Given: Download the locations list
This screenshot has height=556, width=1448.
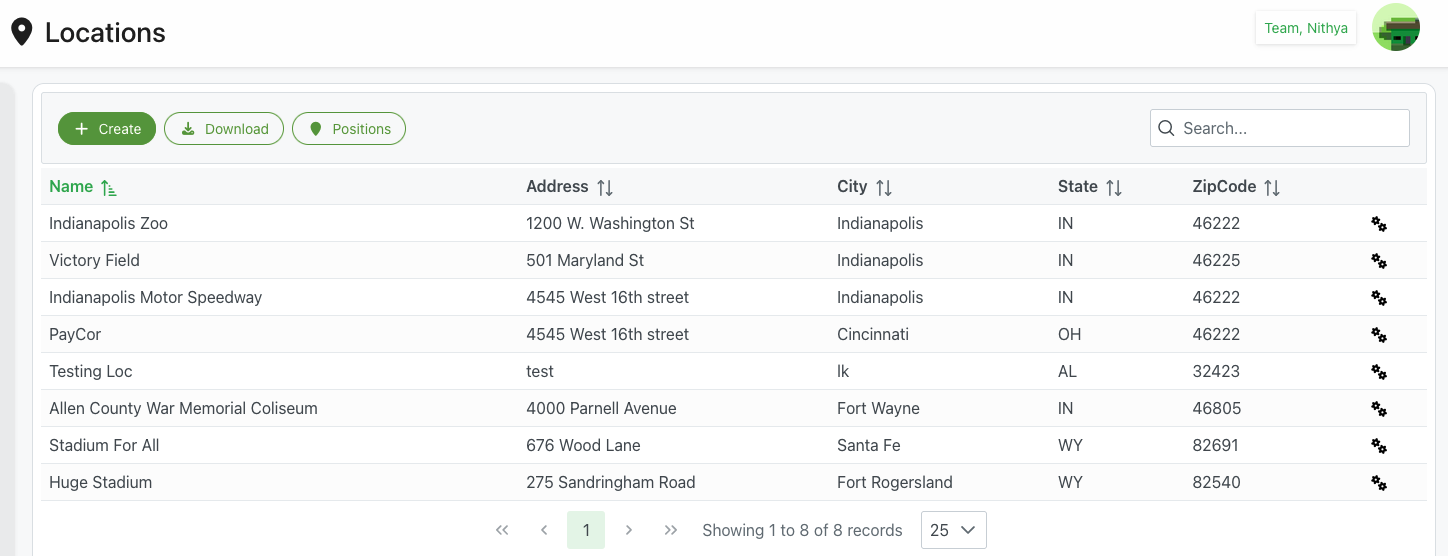Looking at the screenshot, I should click(x=224, y=129).
